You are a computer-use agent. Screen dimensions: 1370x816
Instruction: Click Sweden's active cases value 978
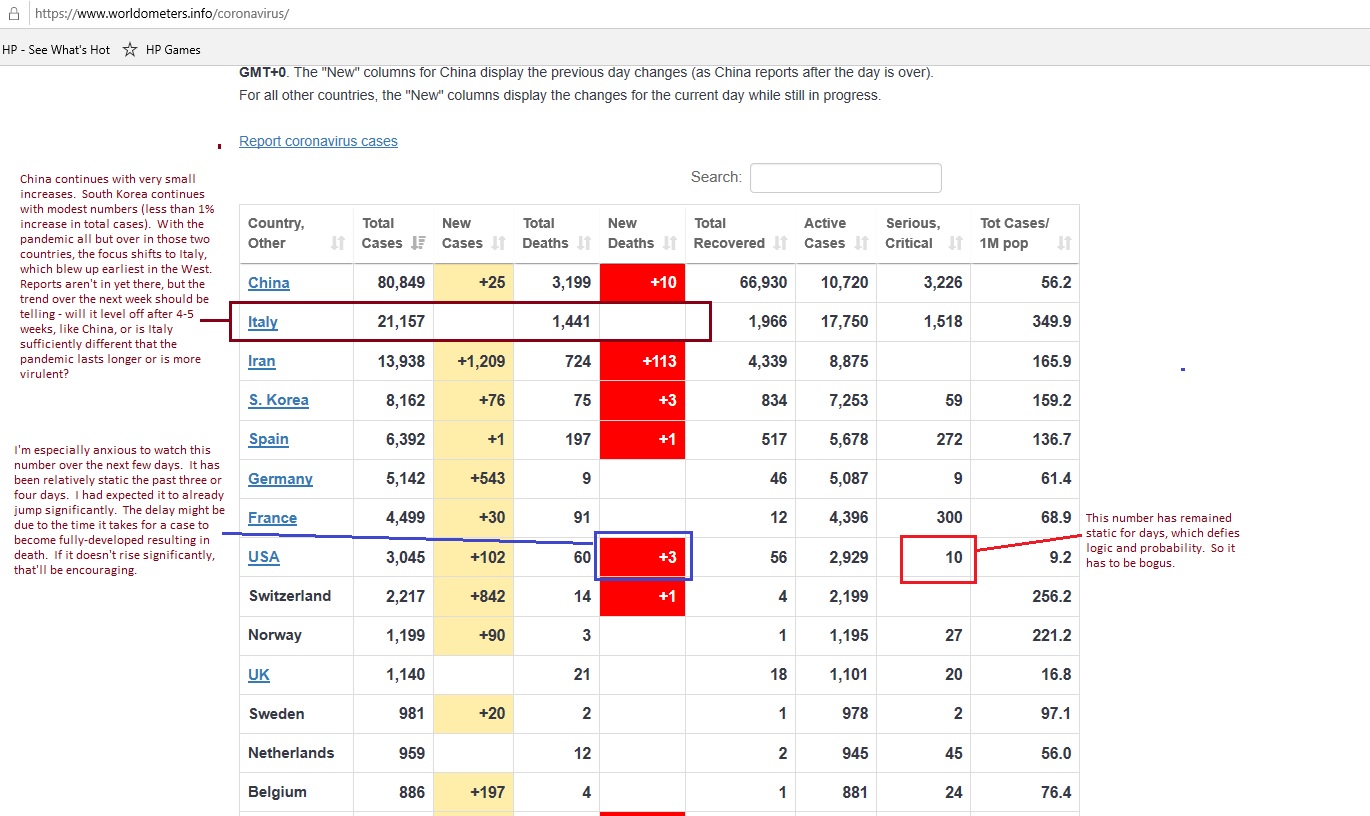tap(855, 714)
